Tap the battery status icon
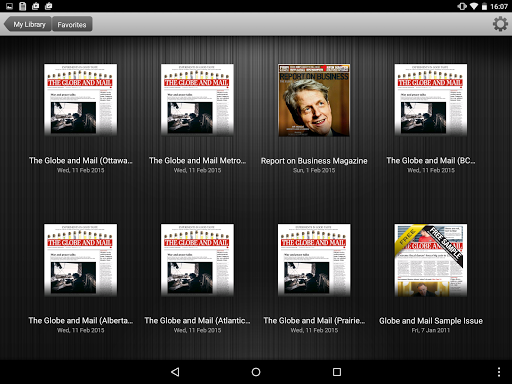512x384 pixels. (x=484, y=6)
